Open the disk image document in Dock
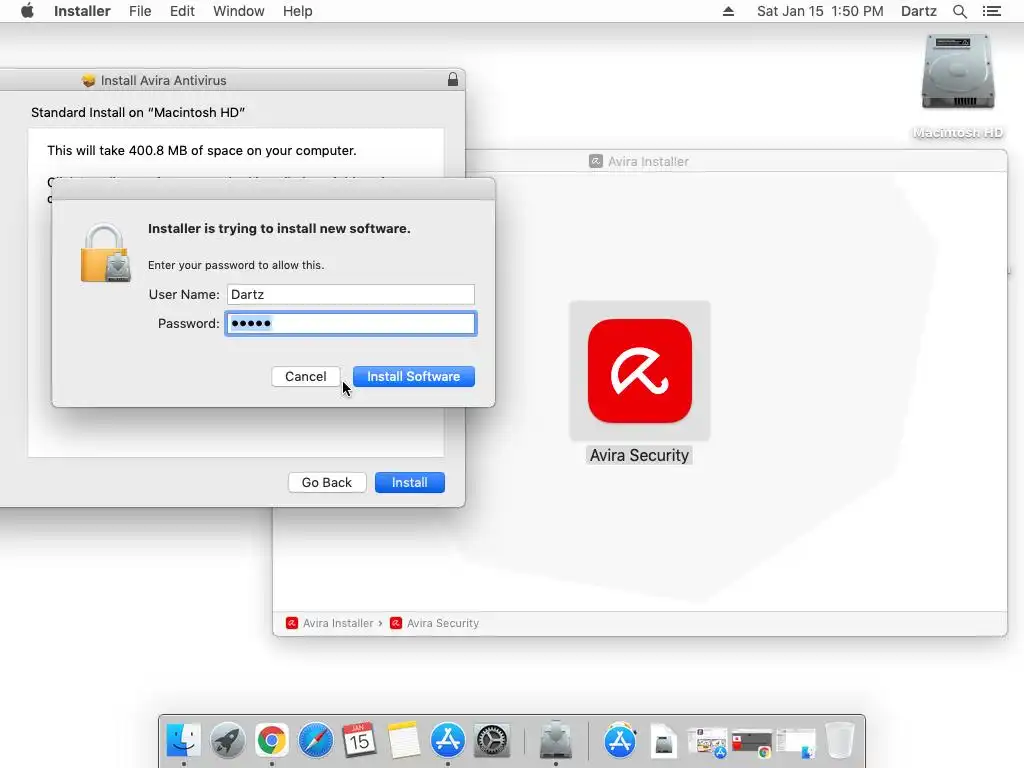Image resolution: width=1024 pixels, height=768 pixels. pos(664,741)
